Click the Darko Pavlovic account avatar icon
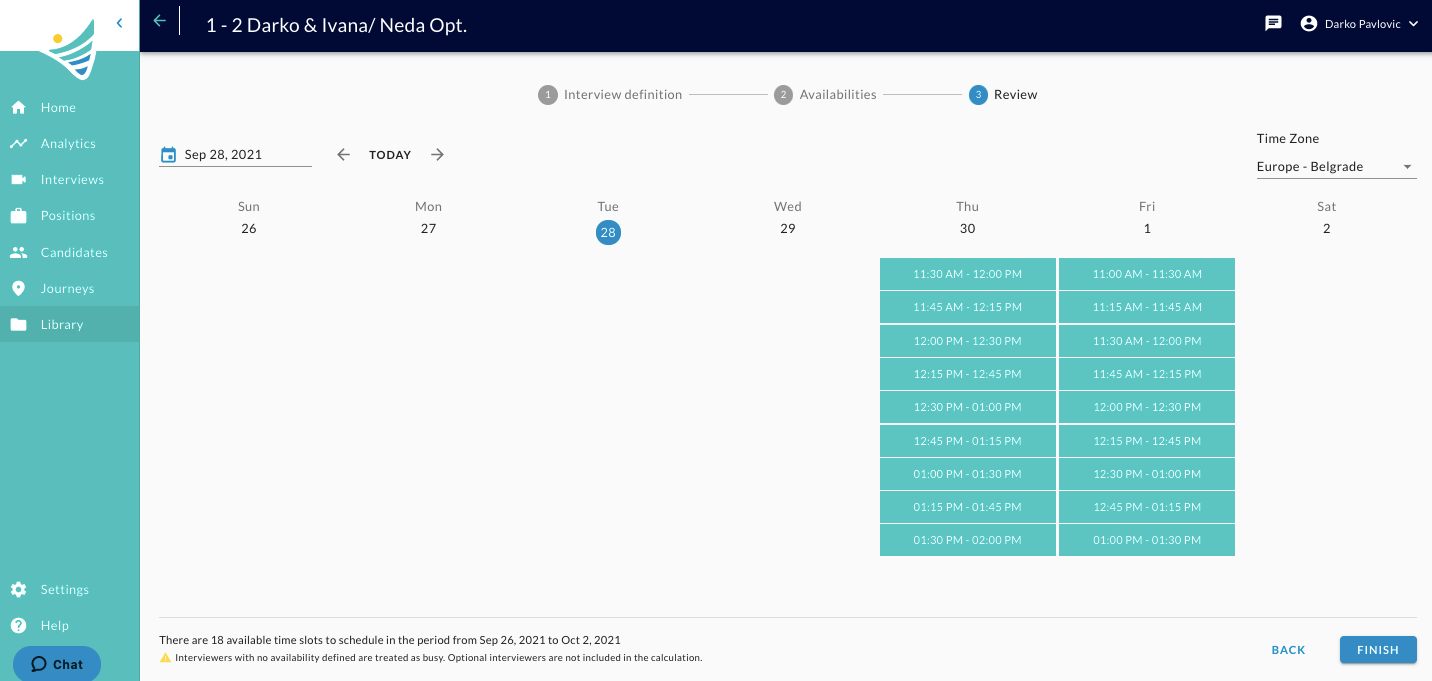Viewport: 1432px width, 681px height. (1309, 23)
